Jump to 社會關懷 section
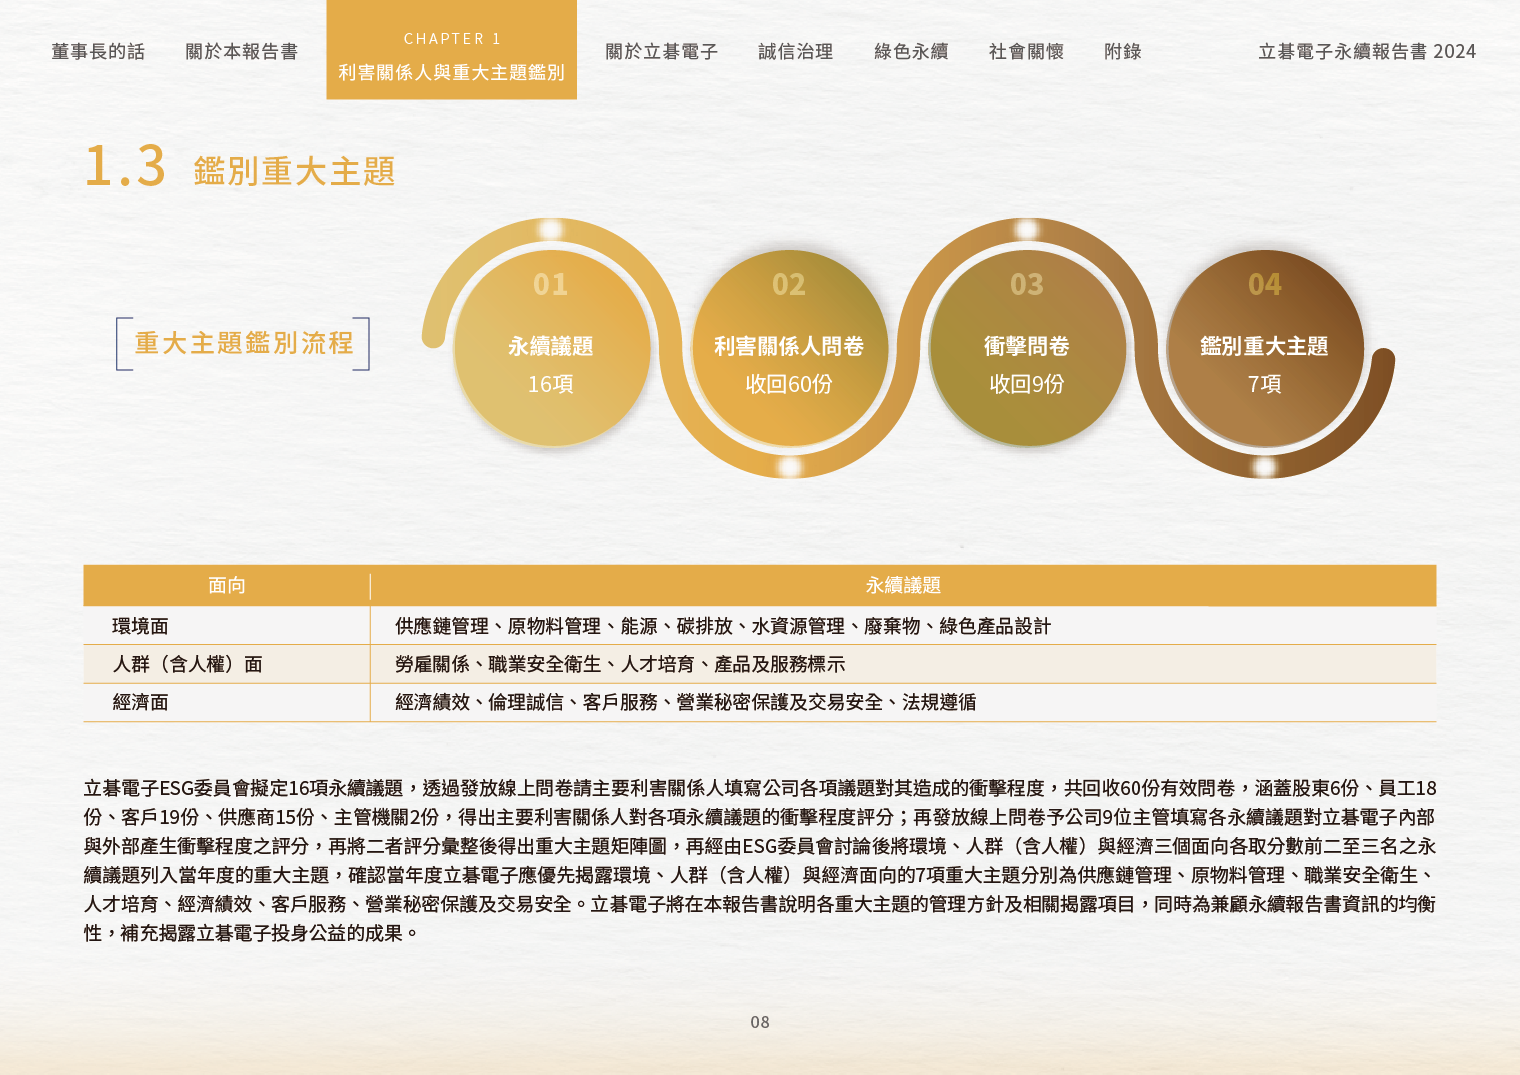Screen dimensions: 1520x1075 click(1026, 51)
